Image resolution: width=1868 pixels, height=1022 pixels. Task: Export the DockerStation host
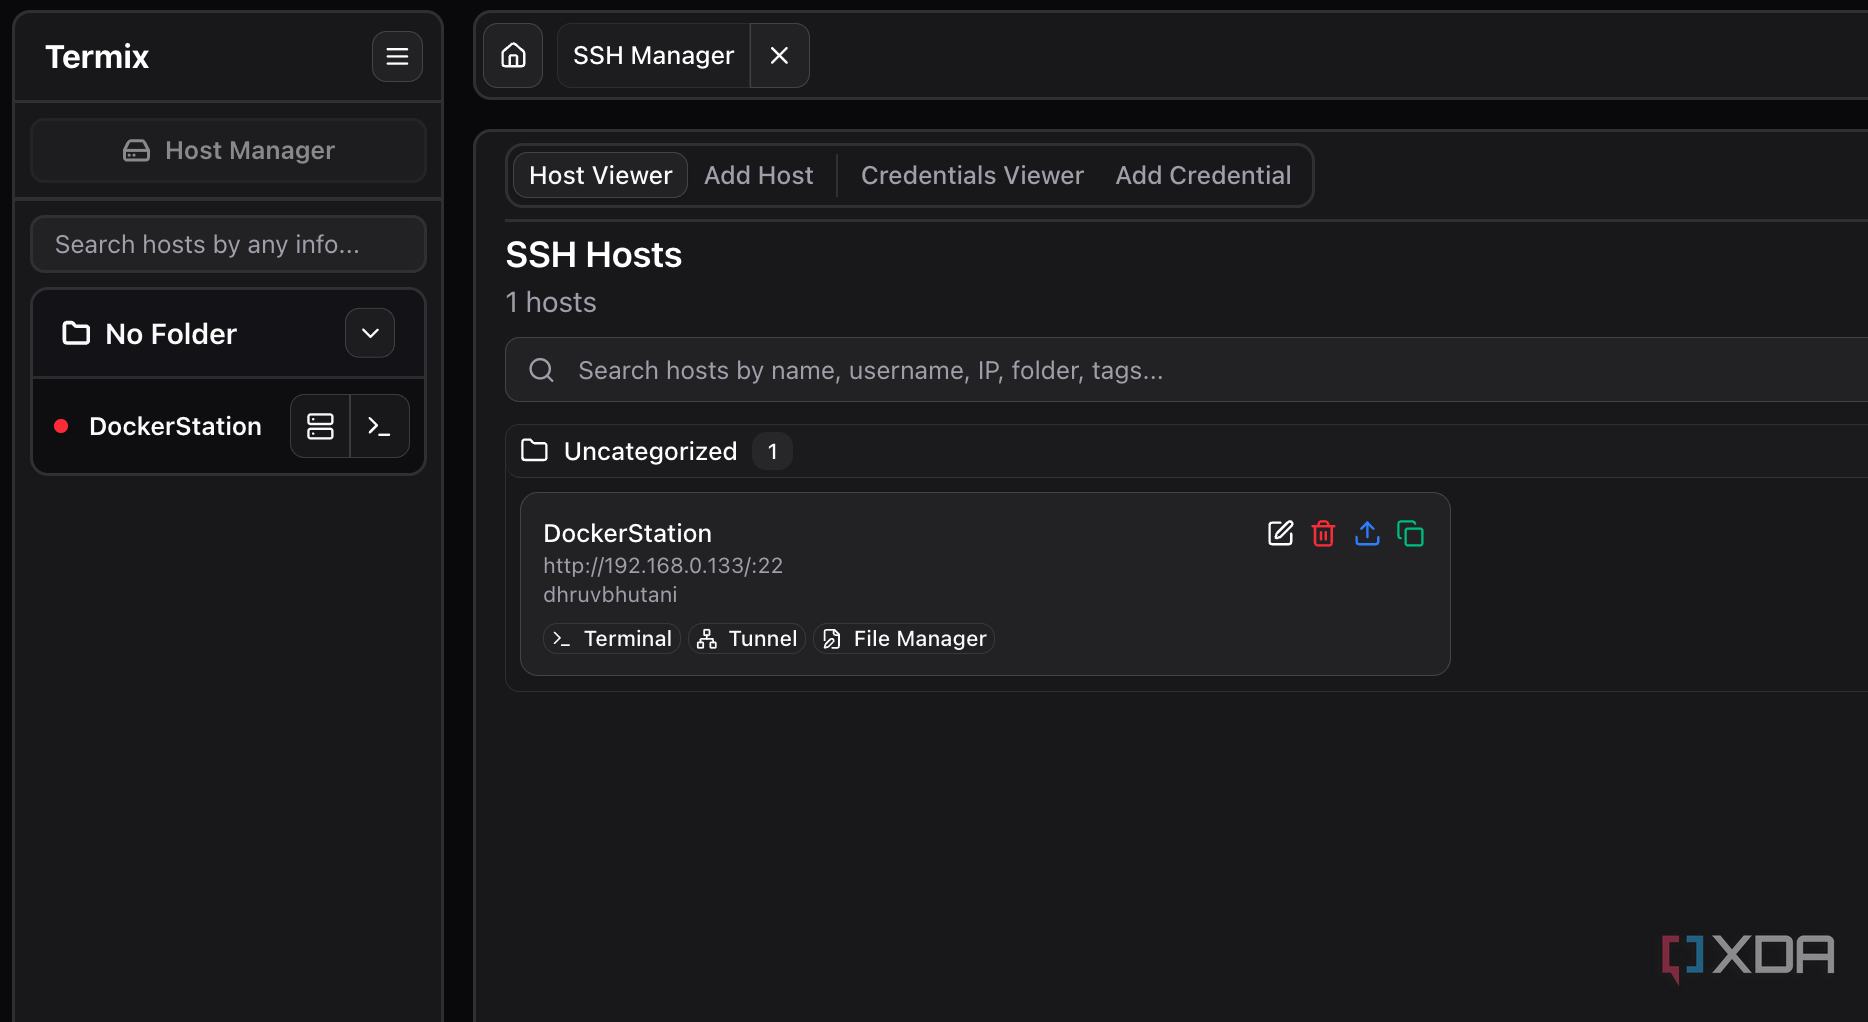[1367, 533]
